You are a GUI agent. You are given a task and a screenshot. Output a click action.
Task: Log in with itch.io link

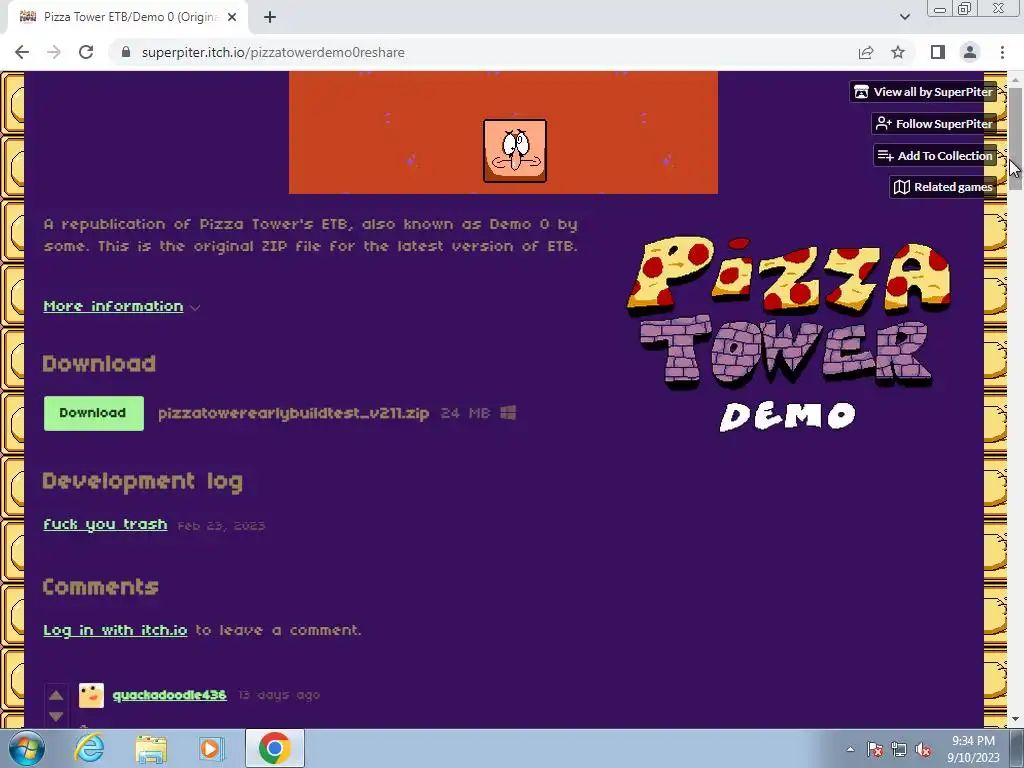click(x=115, y=630)
